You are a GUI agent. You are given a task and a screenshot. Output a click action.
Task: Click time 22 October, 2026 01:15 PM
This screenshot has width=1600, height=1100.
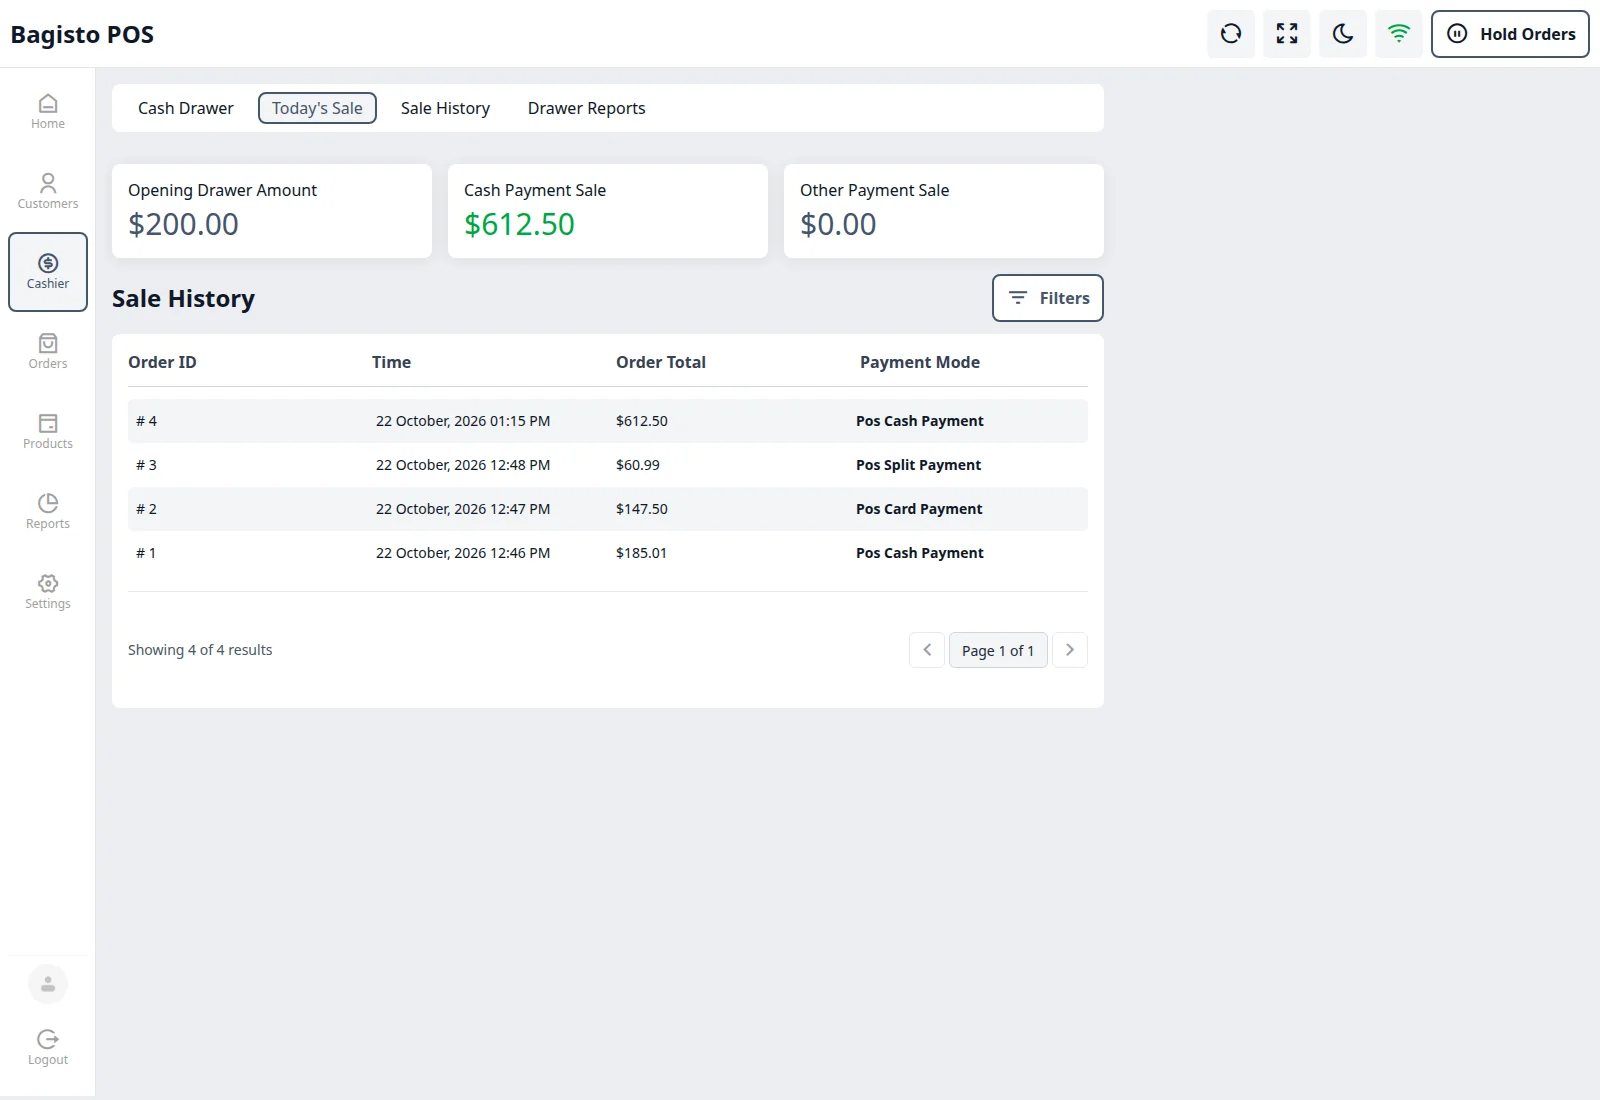pos(463,421)
